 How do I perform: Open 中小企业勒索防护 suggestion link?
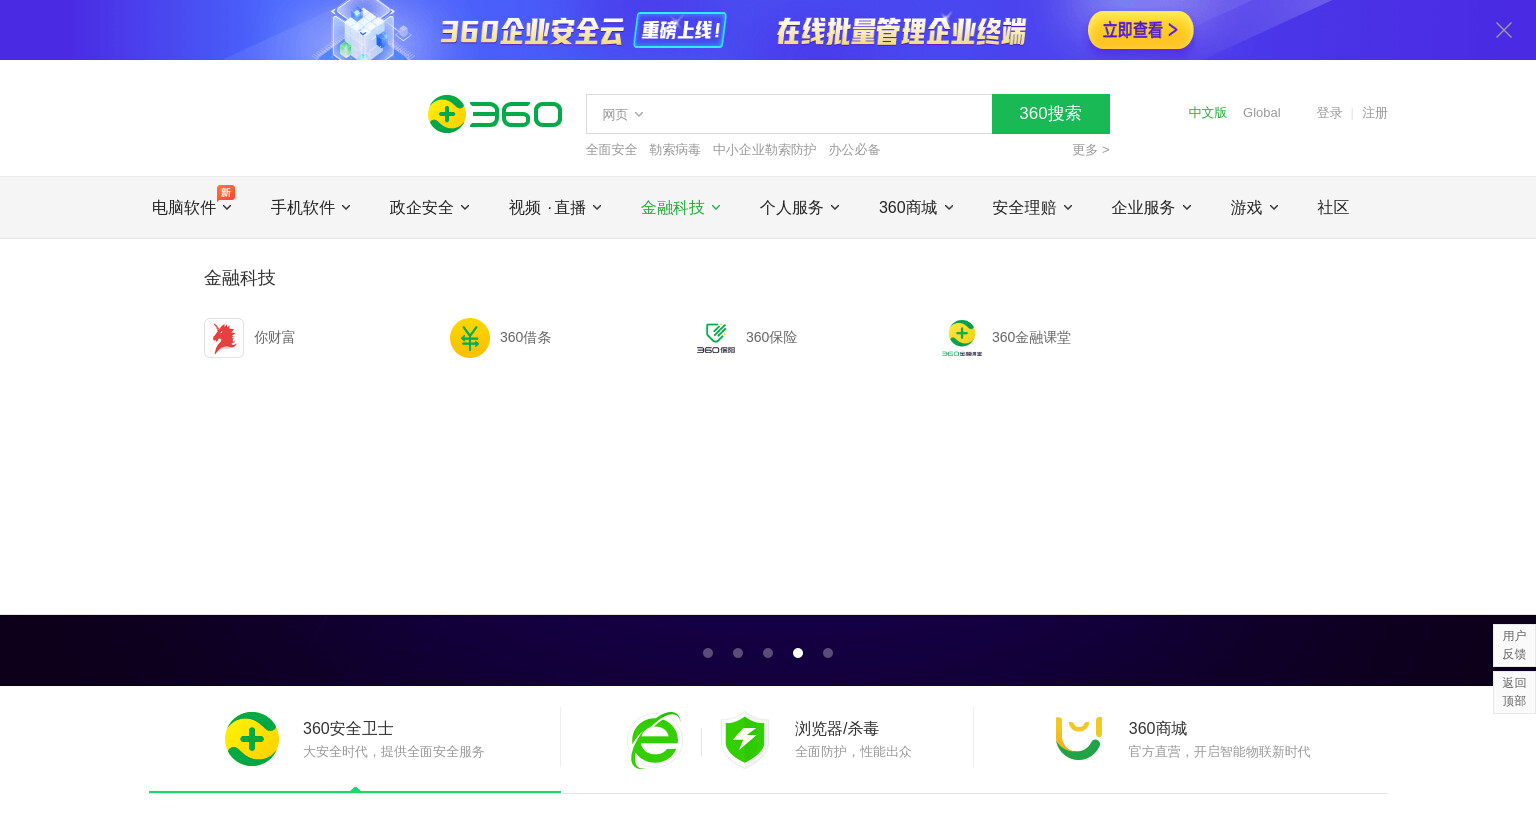coord(764,150)
